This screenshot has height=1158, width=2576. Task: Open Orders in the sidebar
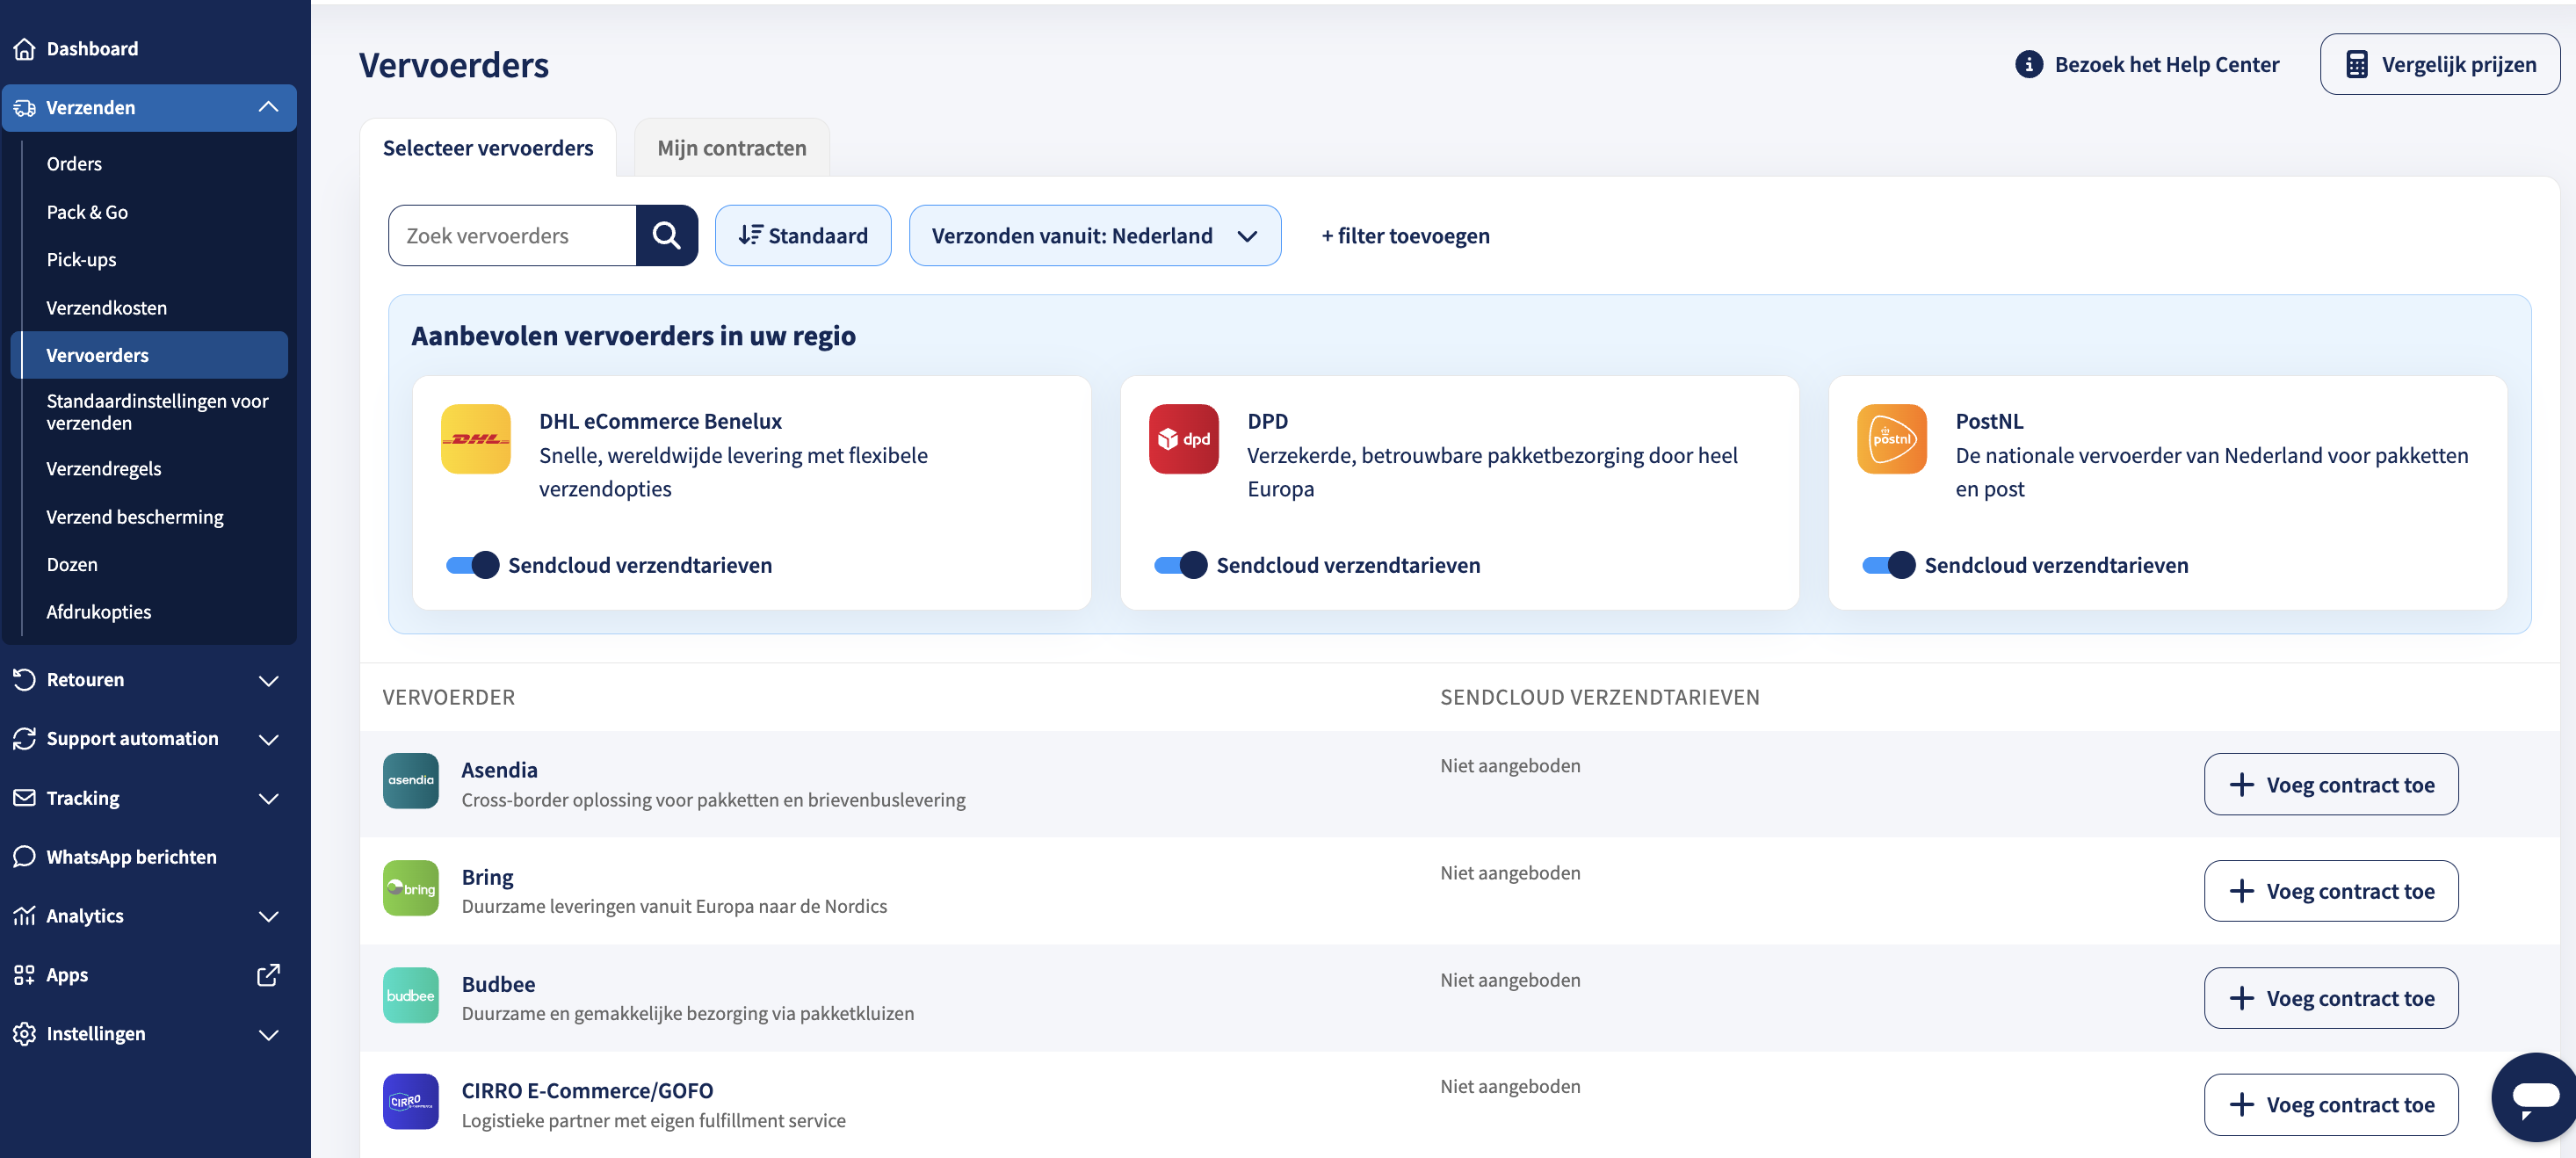(x=74, y=163)
